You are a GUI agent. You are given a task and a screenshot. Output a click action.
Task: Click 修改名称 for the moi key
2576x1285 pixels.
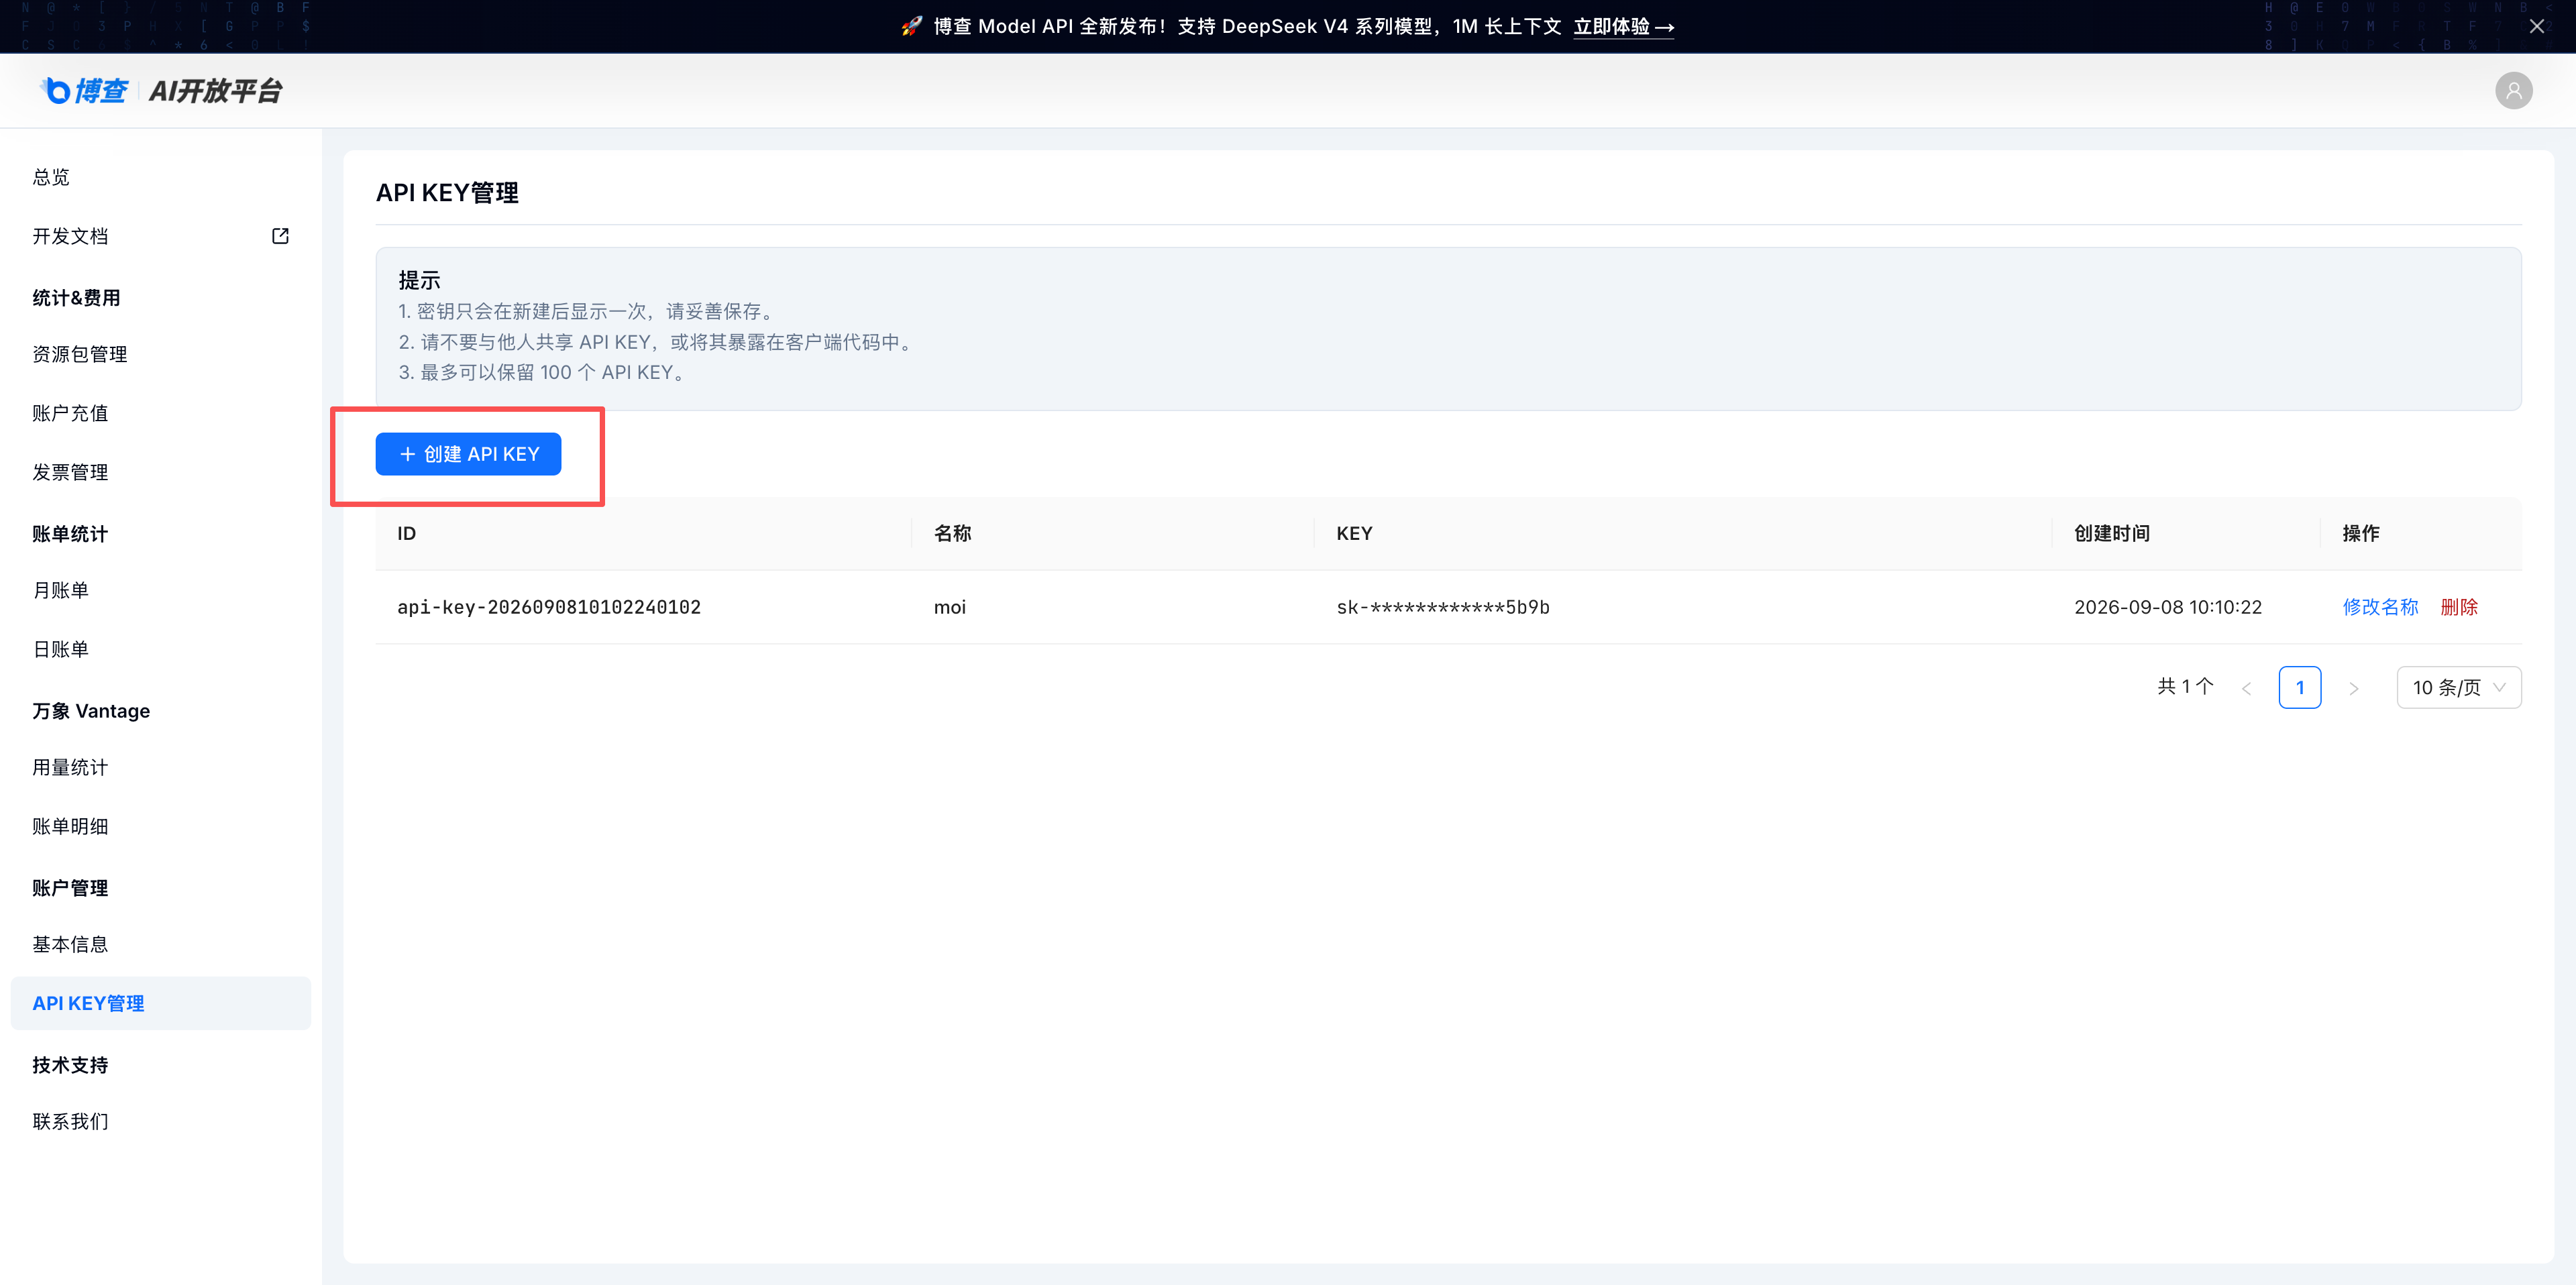(x=2380, y=607)
